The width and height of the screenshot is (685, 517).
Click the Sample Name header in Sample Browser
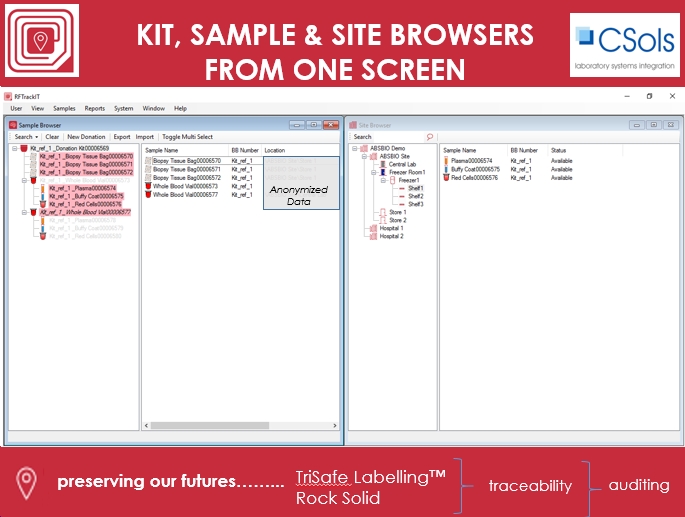[x=185, y=150]
